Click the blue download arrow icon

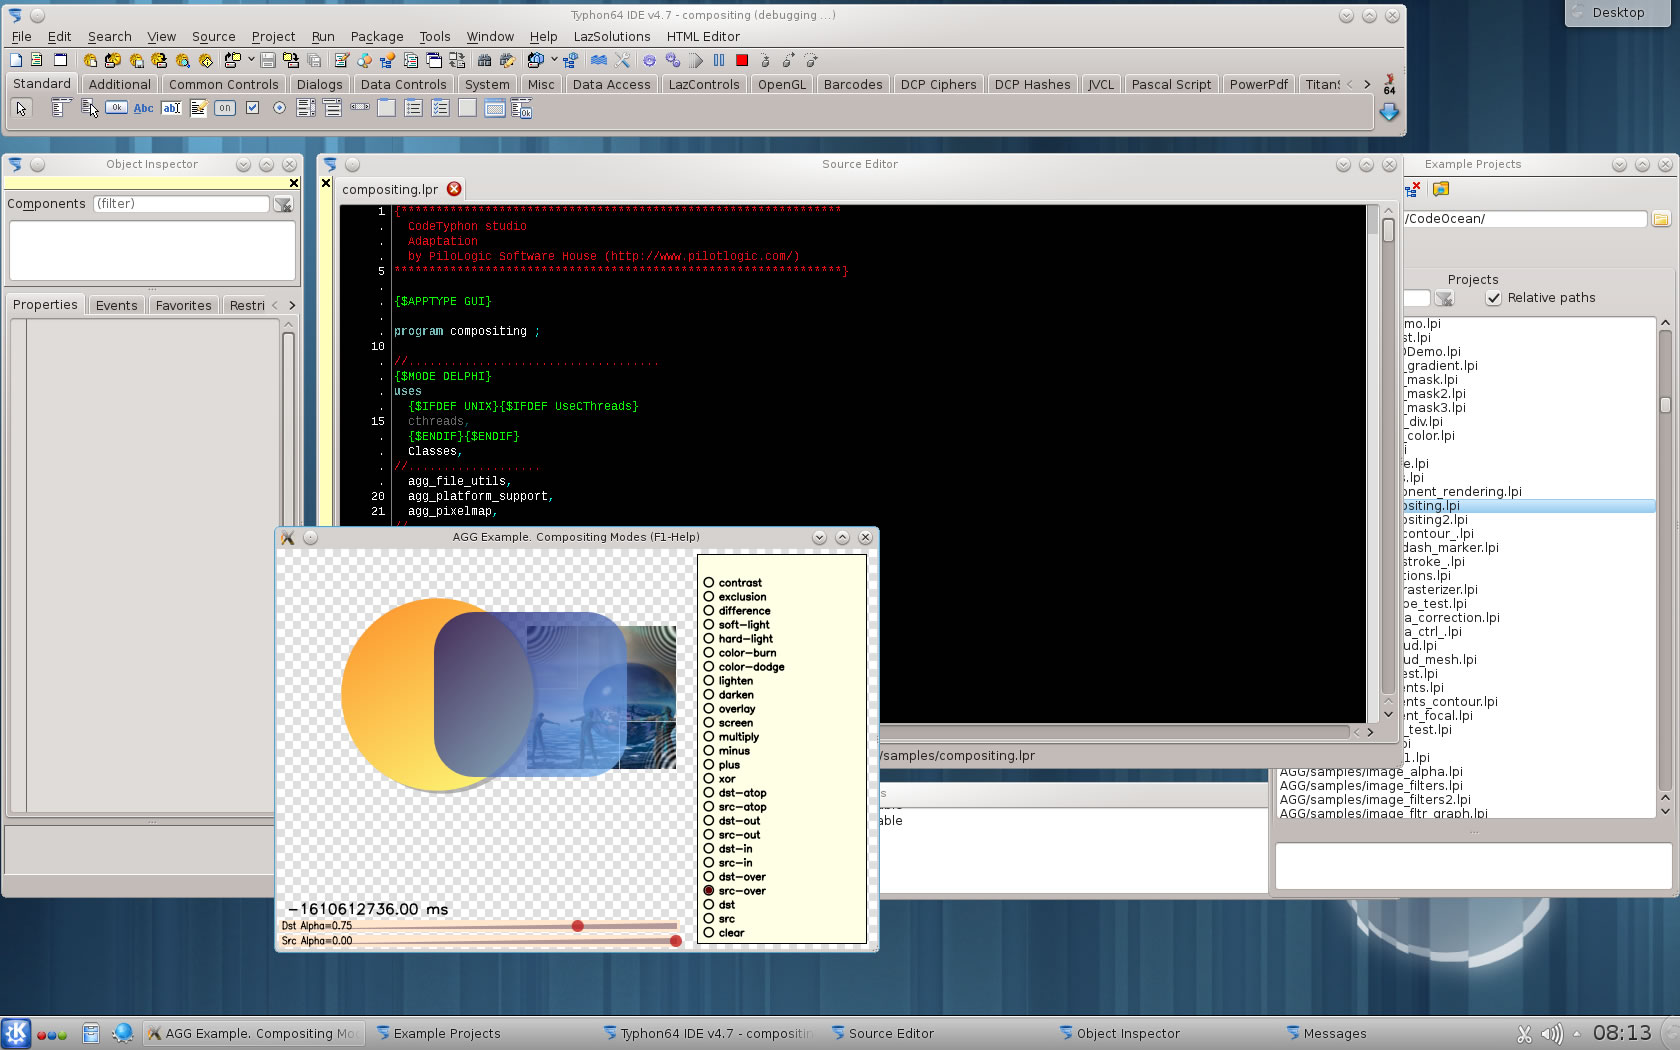coord(1389,113)
